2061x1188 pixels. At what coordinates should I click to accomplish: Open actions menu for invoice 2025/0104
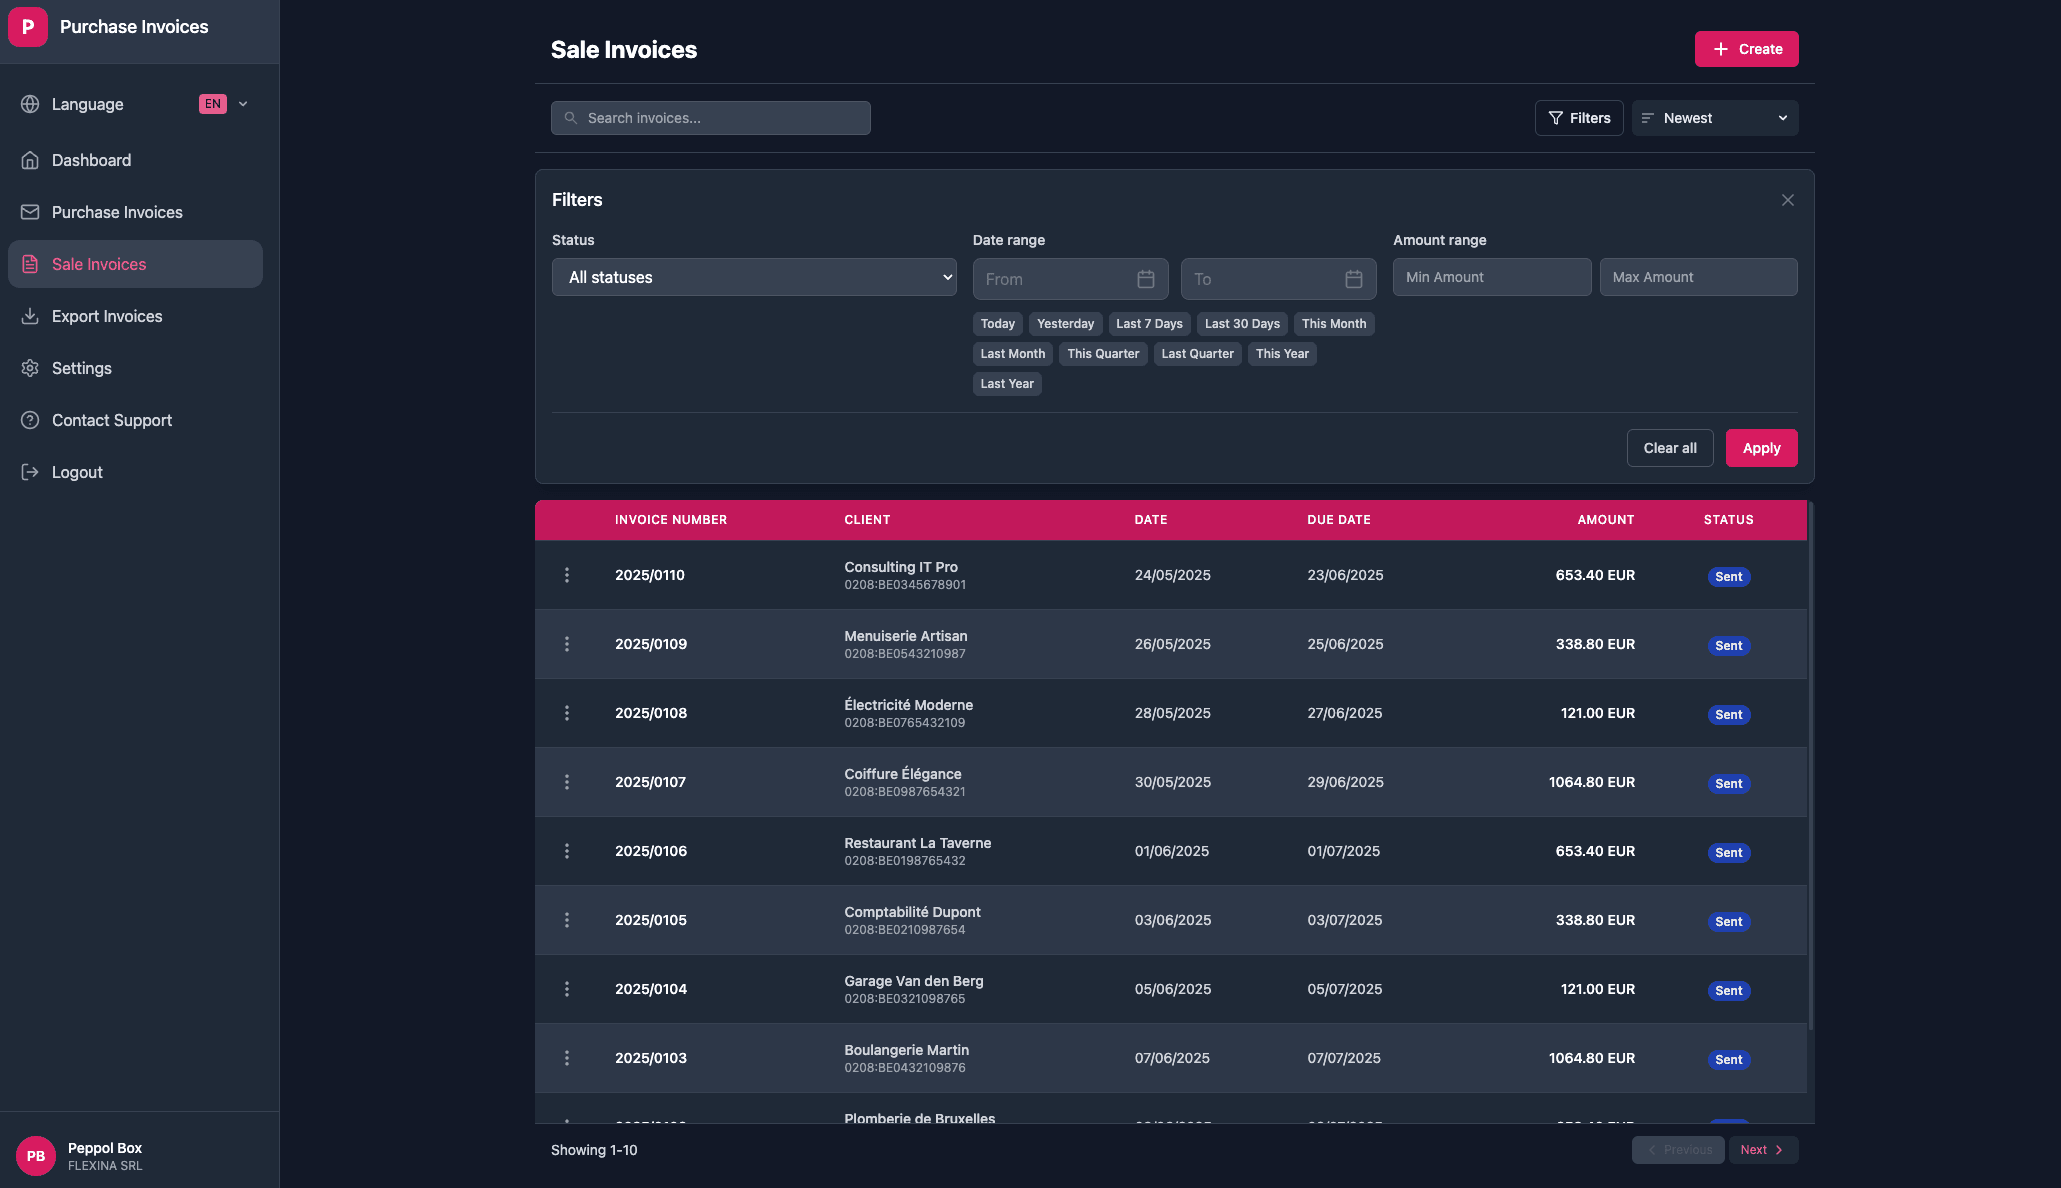(567, 989)
